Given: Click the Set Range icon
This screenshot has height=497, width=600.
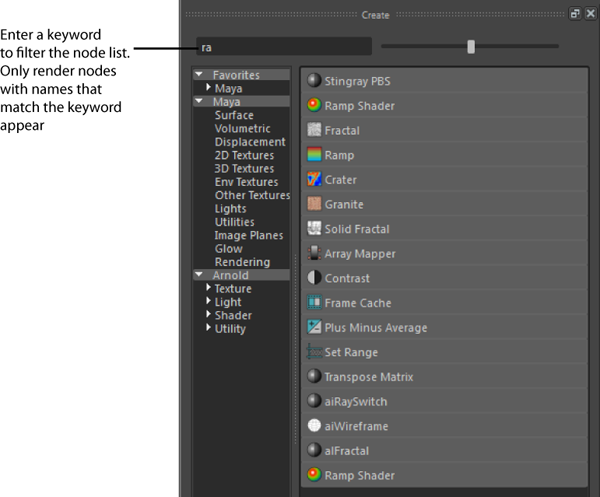Looking at the screenshot, I should 314,352.
